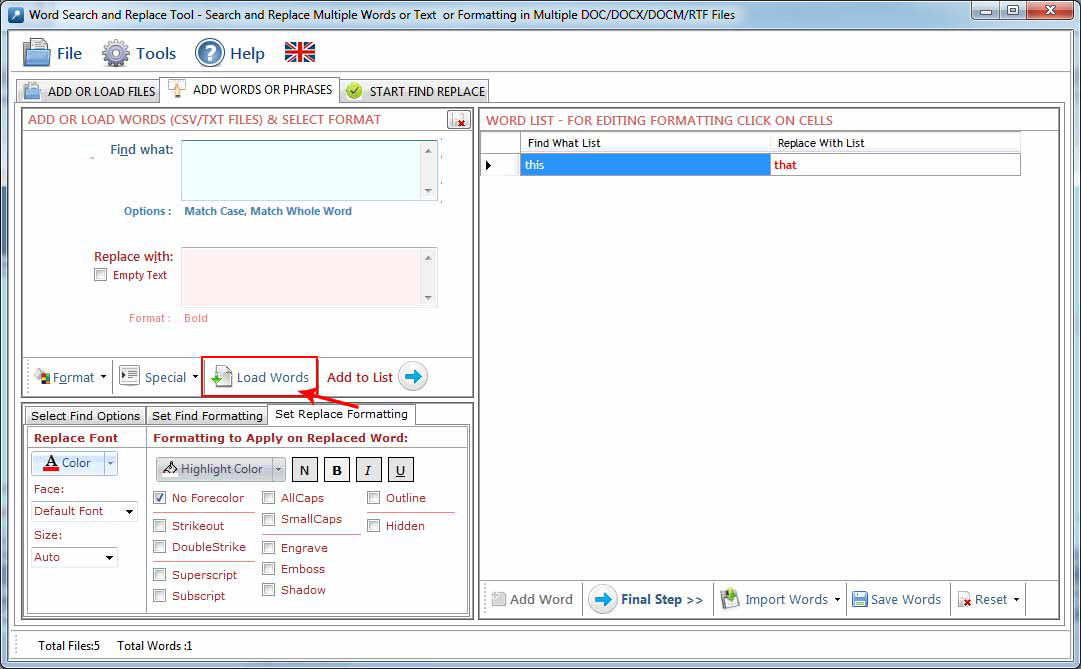
Task: Enable the Emboss checkbox
Action: pos(269,569)
